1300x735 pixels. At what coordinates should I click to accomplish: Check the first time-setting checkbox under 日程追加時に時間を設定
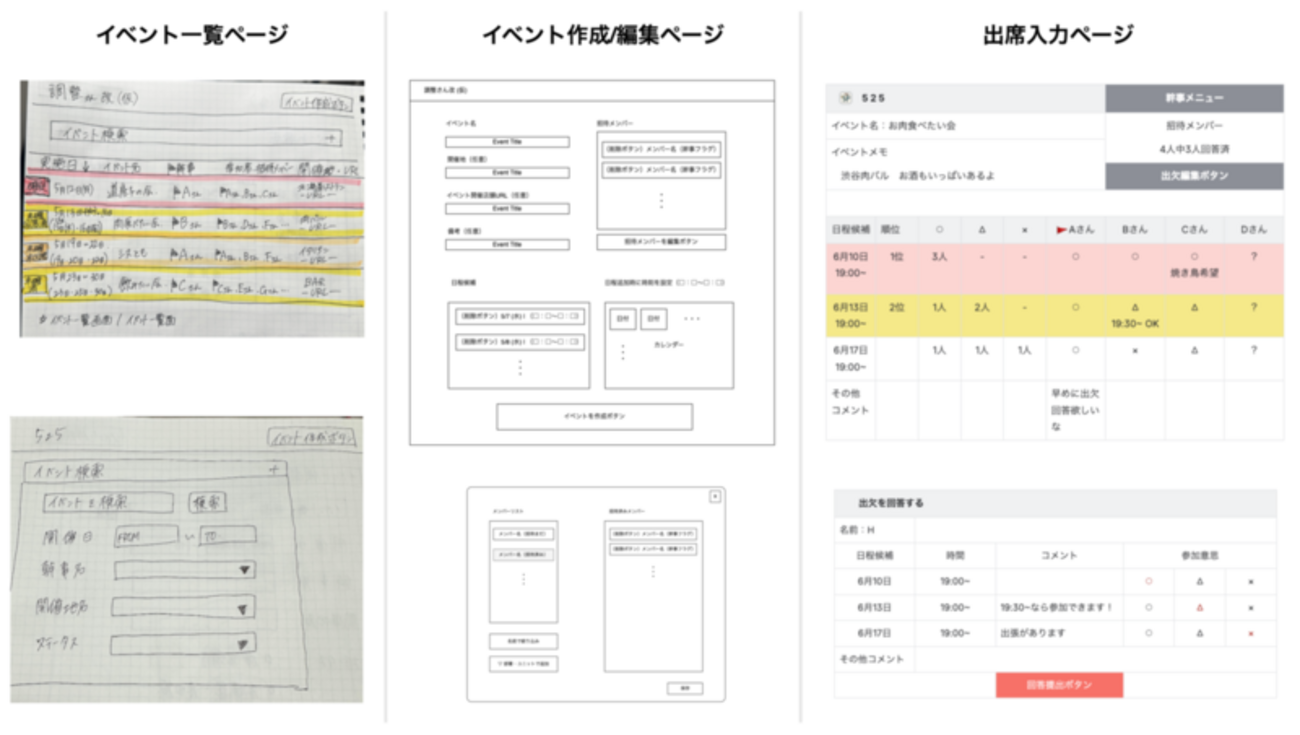pos(681,283)
